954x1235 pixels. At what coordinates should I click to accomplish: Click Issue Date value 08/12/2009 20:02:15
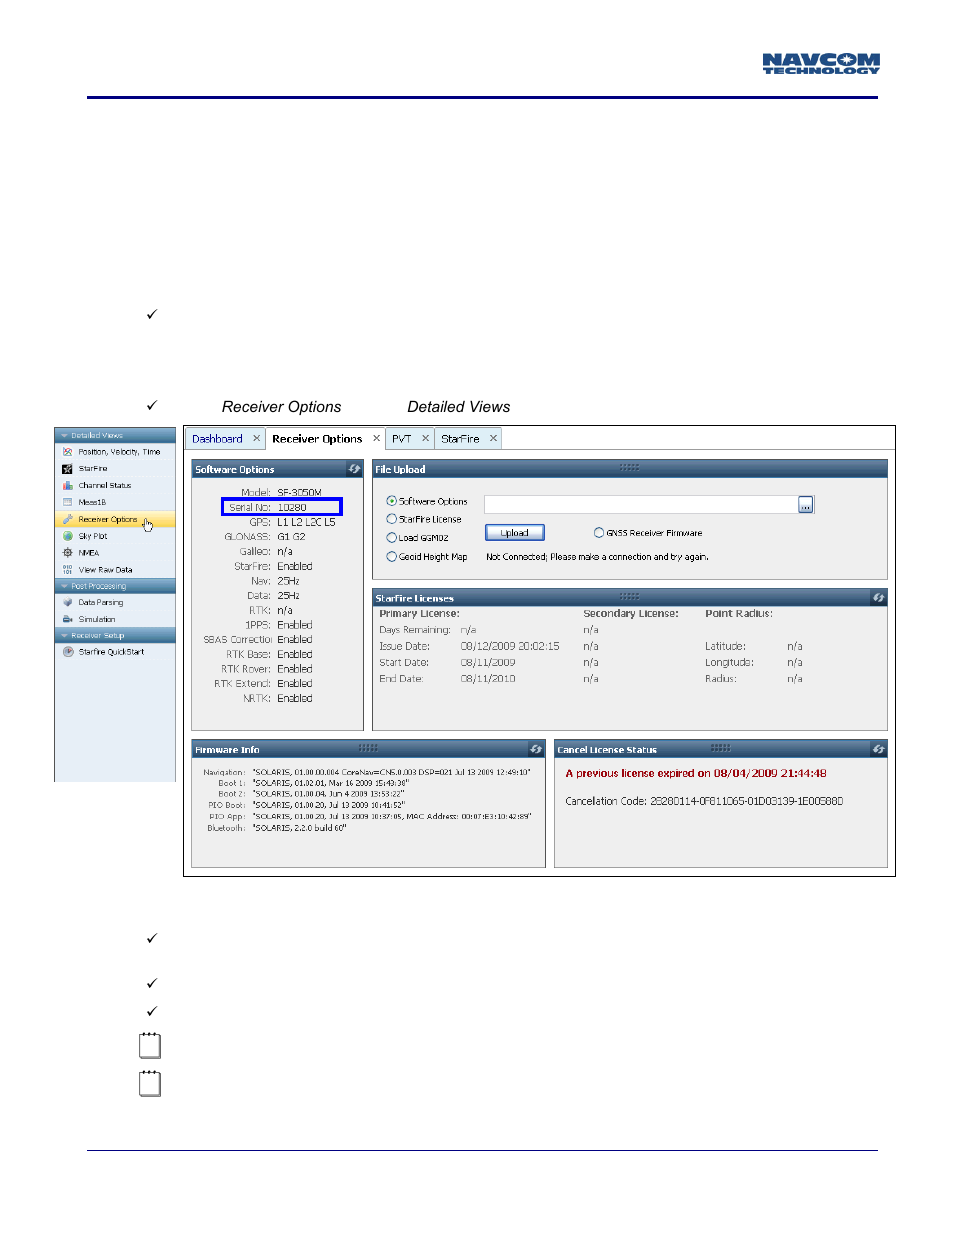510,646
